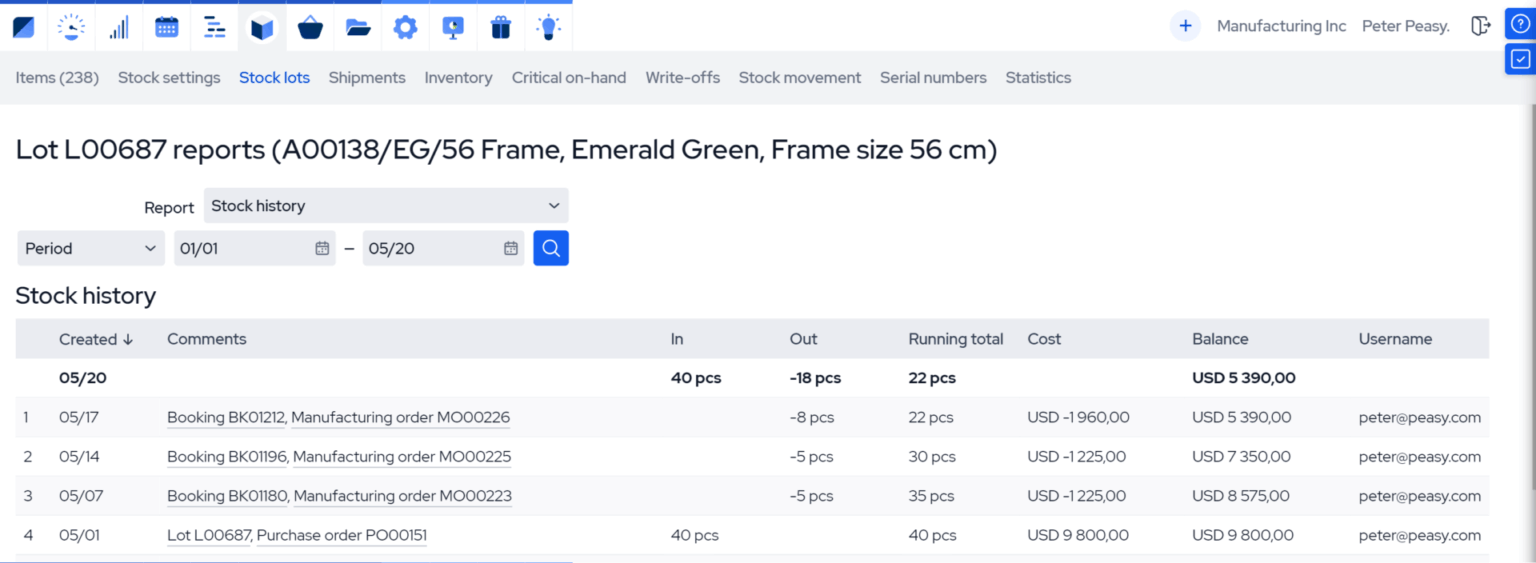1536x563 pixels.
Task: Open the settings gear icon
Action: coord(405,27)
